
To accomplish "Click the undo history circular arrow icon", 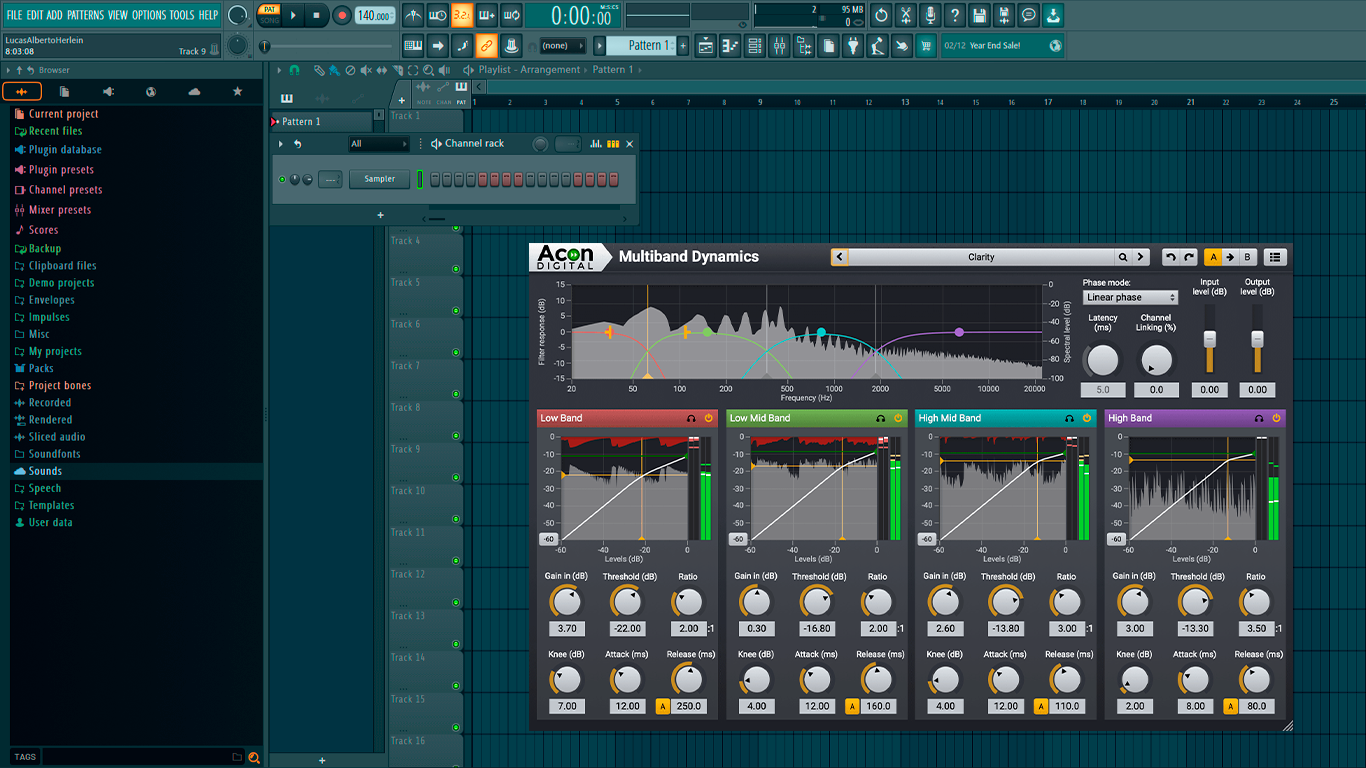I will [x=881, y=15].
